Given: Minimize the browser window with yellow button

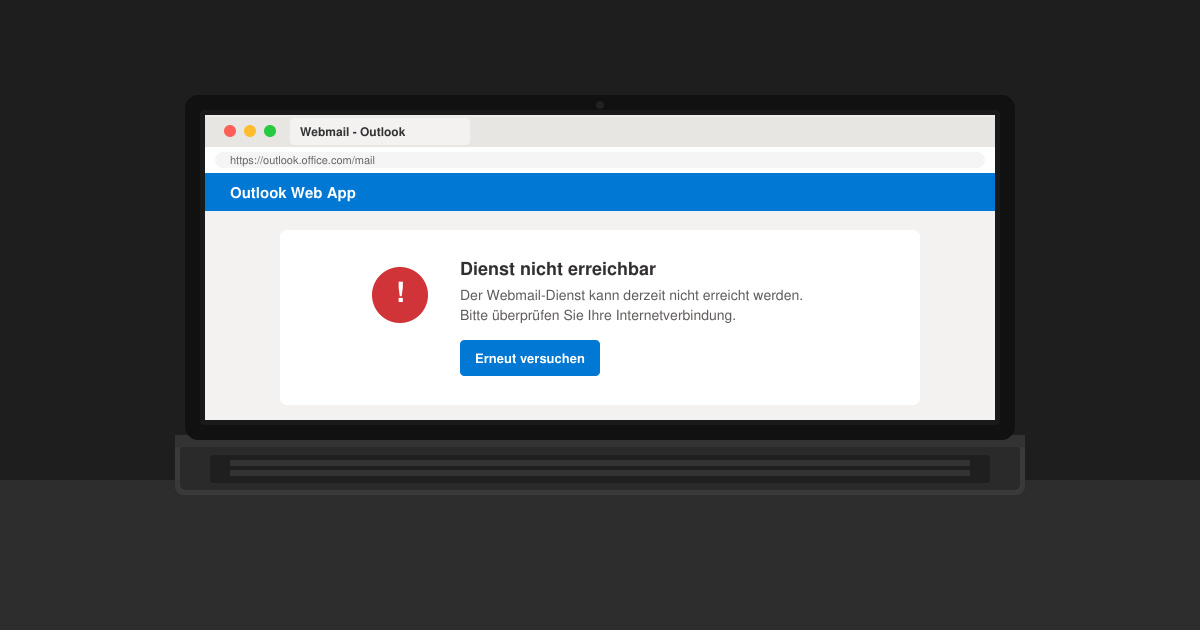Looking at the screenshot, I should [x=250, y=131].
